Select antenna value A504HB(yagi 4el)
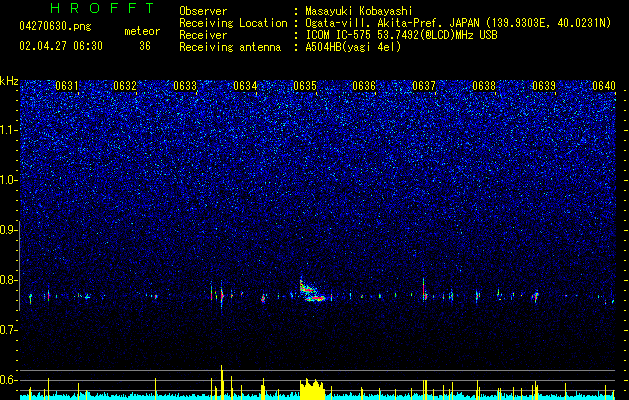Viewport: 629px width, 400px height. (x=353, y=47)
